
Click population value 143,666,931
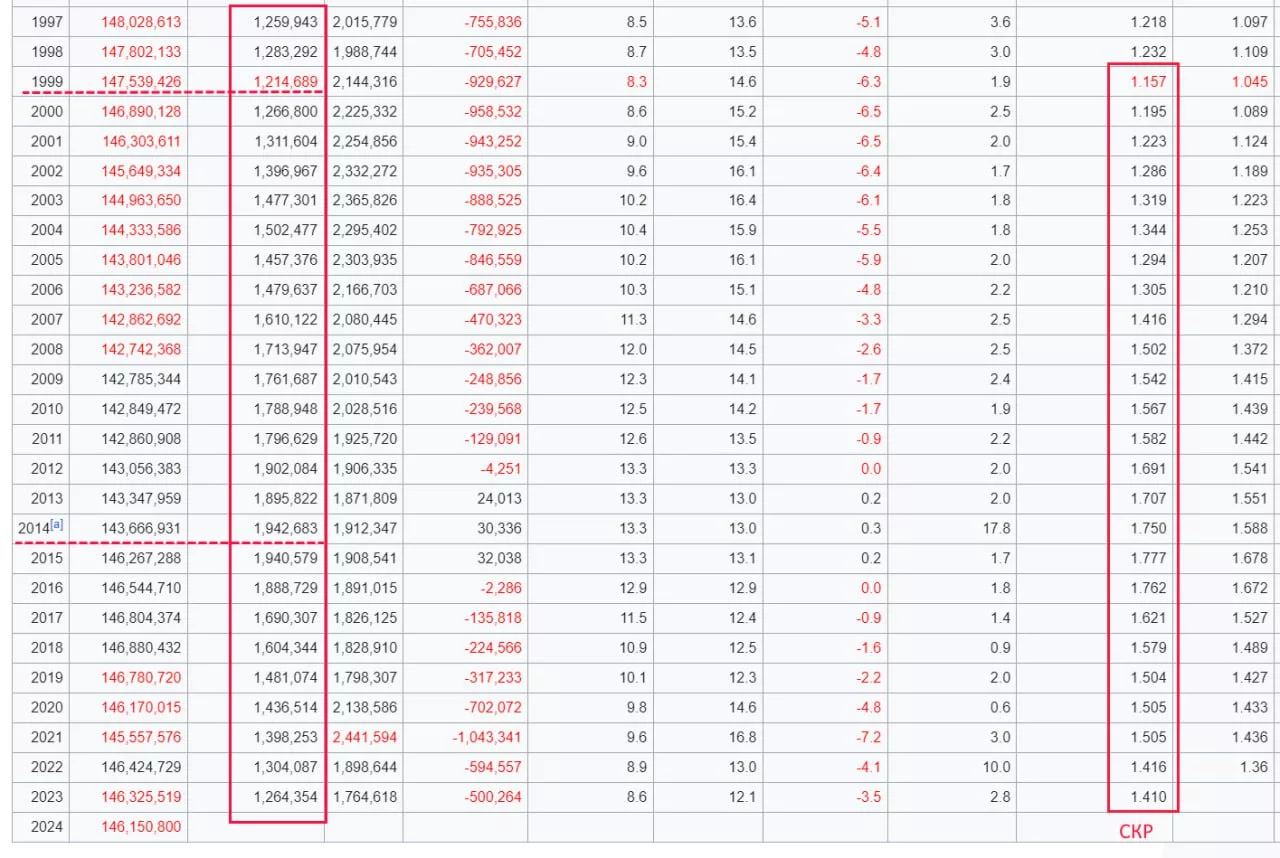pos(141,528)
